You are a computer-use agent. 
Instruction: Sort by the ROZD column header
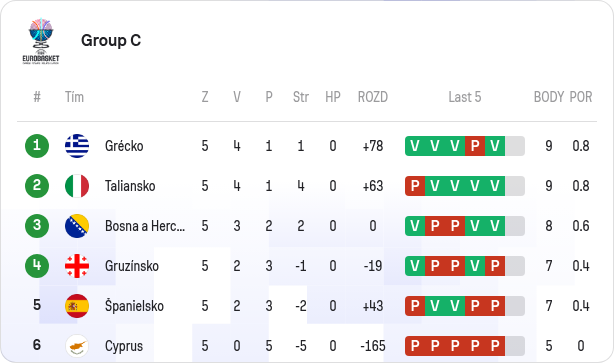[373, 97]
